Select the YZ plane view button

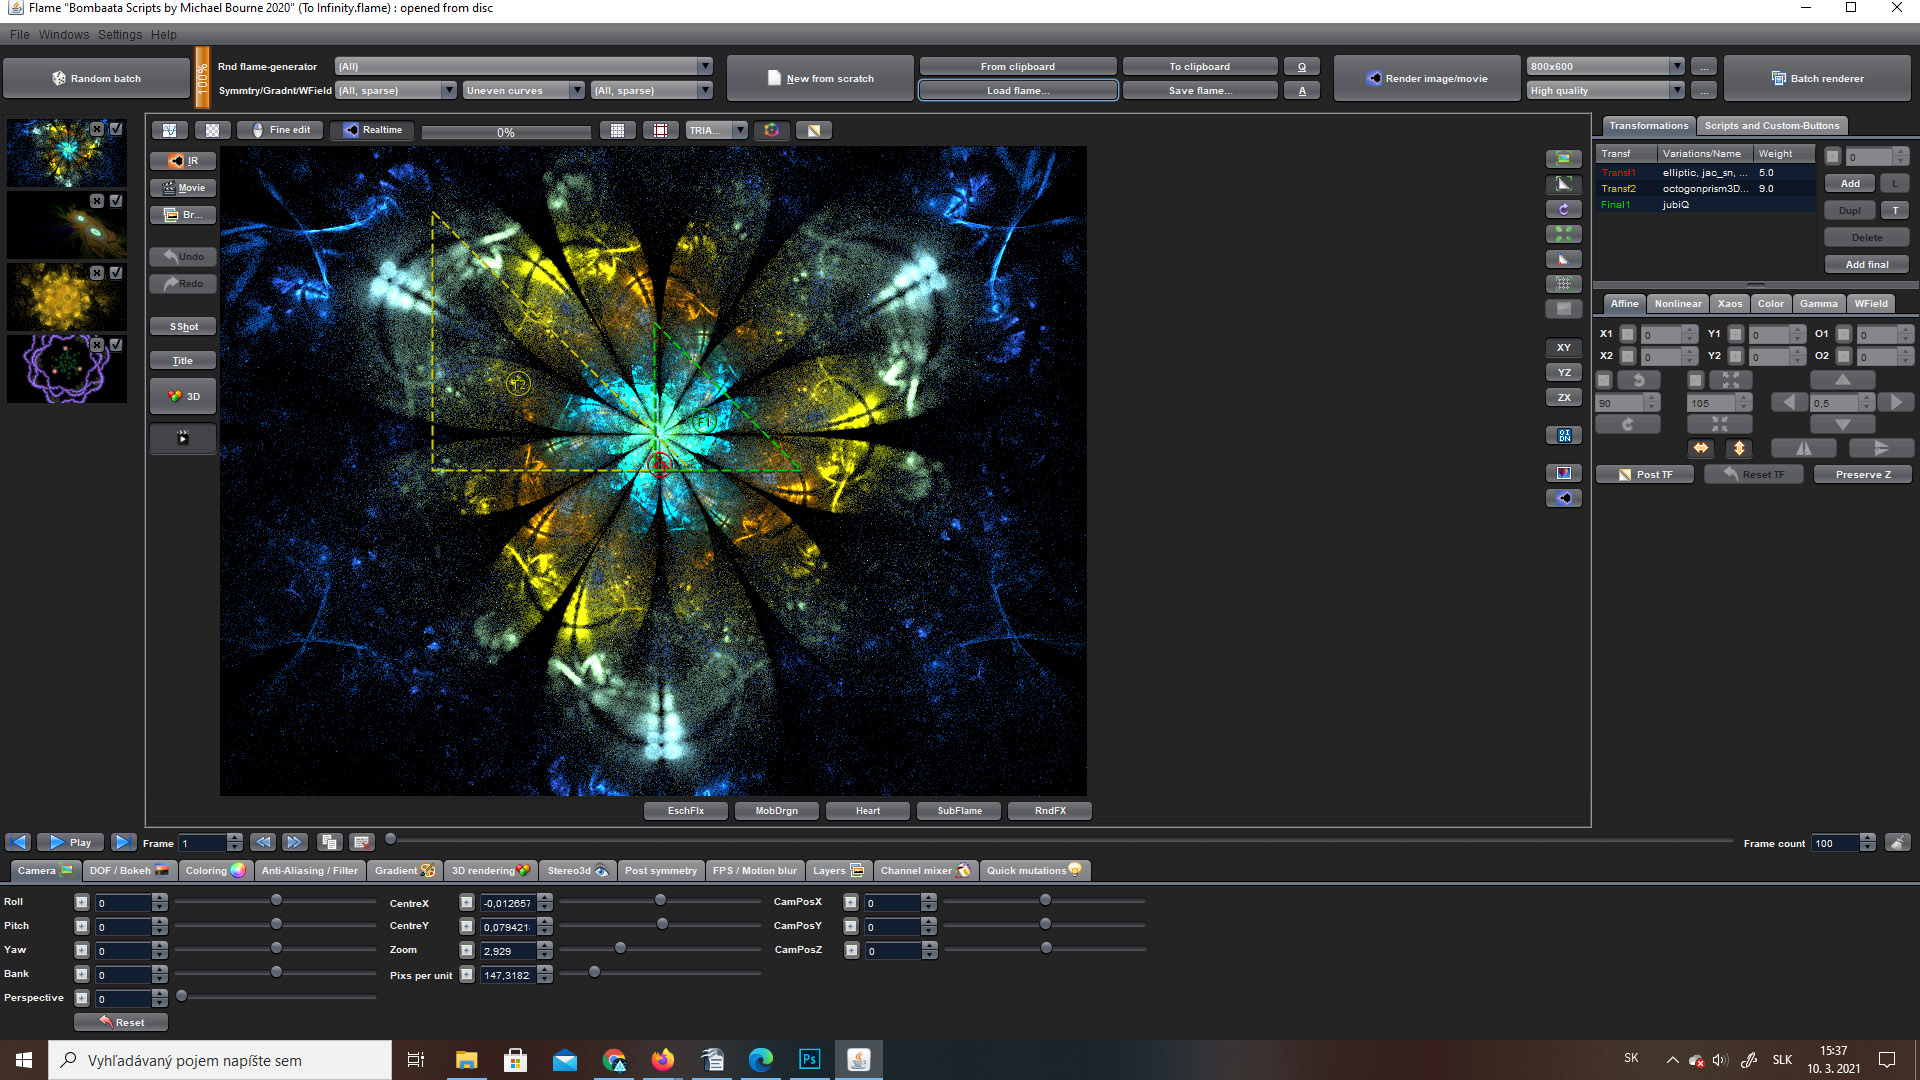pyautogui.click(x=1564, y=373)
